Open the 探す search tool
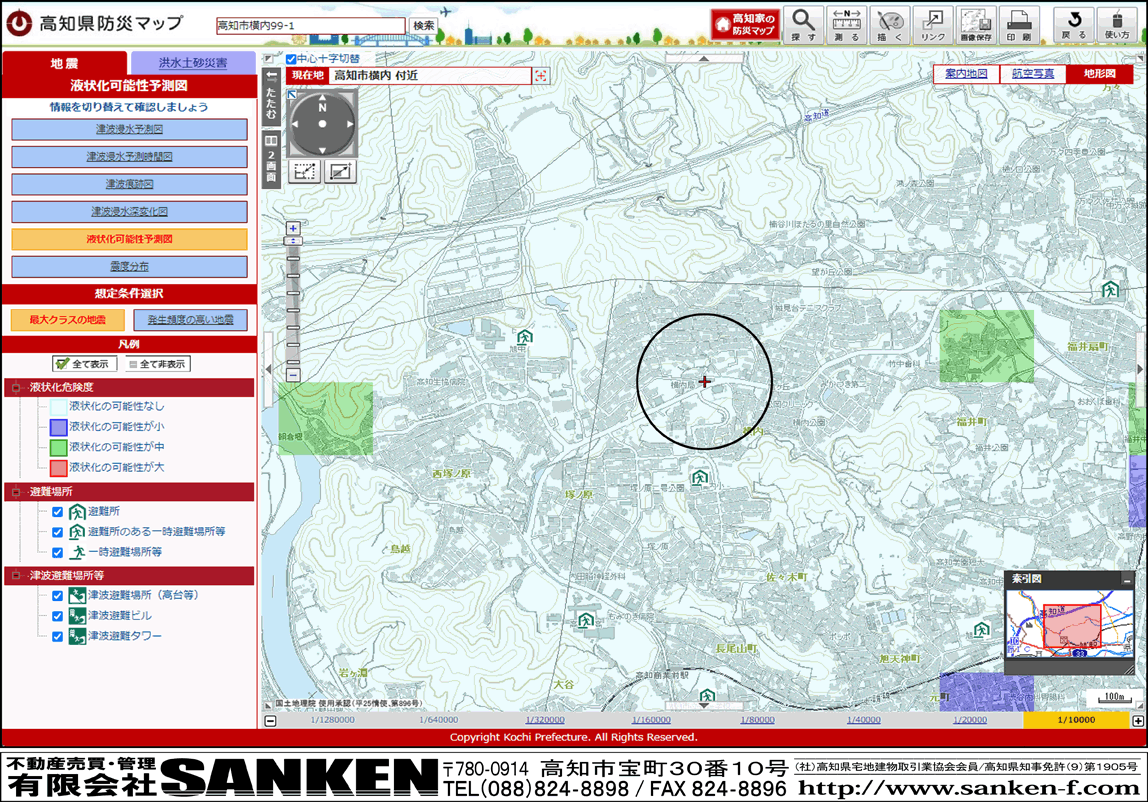The height and width of the screenshot is (802, 1148). [803, 24]
